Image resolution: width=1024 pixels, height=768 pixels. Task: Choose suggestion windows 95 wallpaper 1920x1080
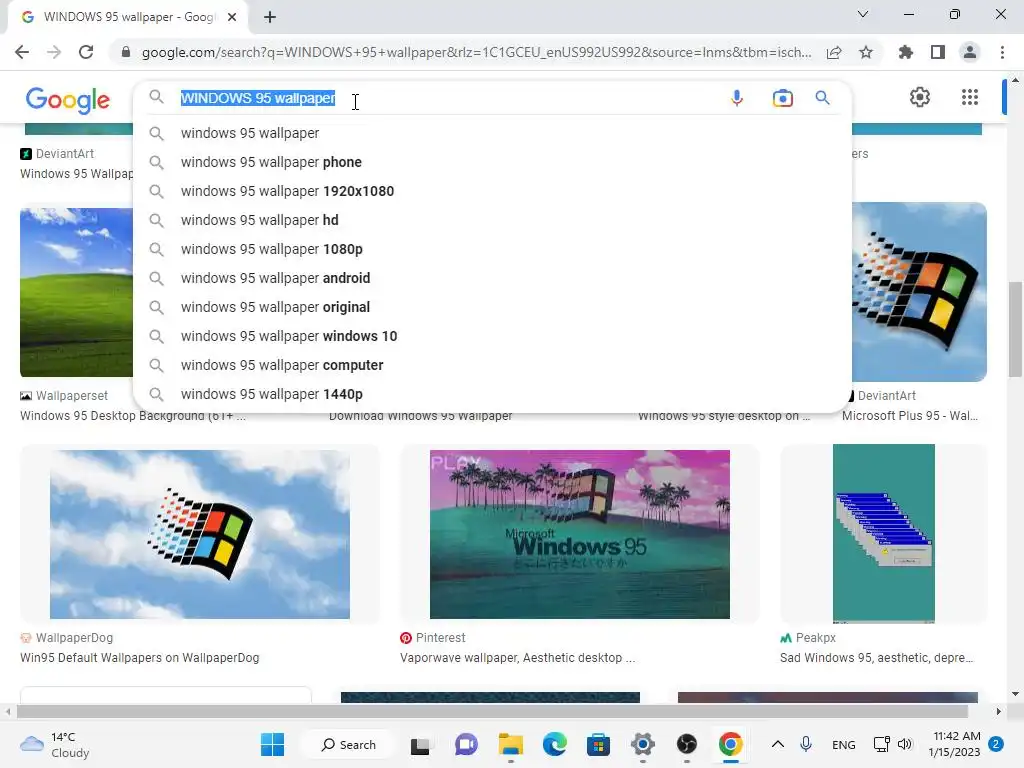pyautogui.click(x=492, y=191)
